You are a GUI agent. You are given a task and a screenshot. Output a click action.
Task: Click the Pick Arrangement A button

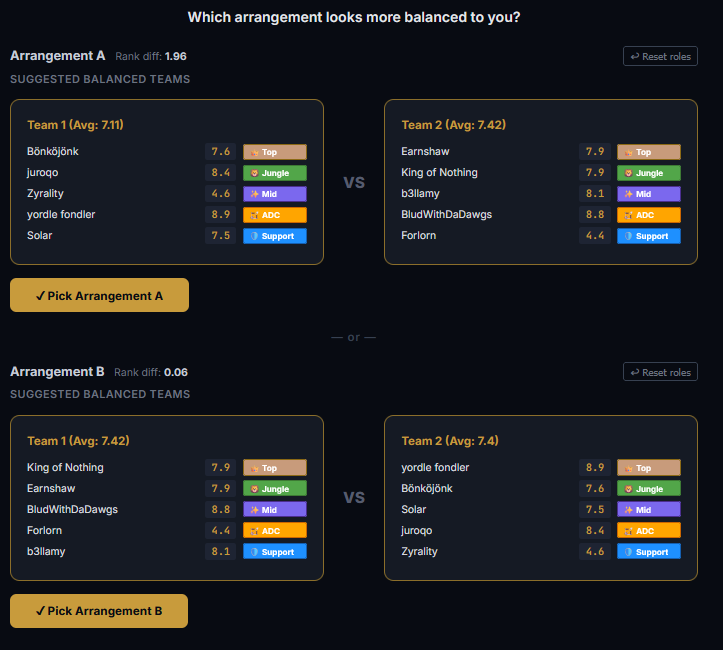(x=99, y=295)
